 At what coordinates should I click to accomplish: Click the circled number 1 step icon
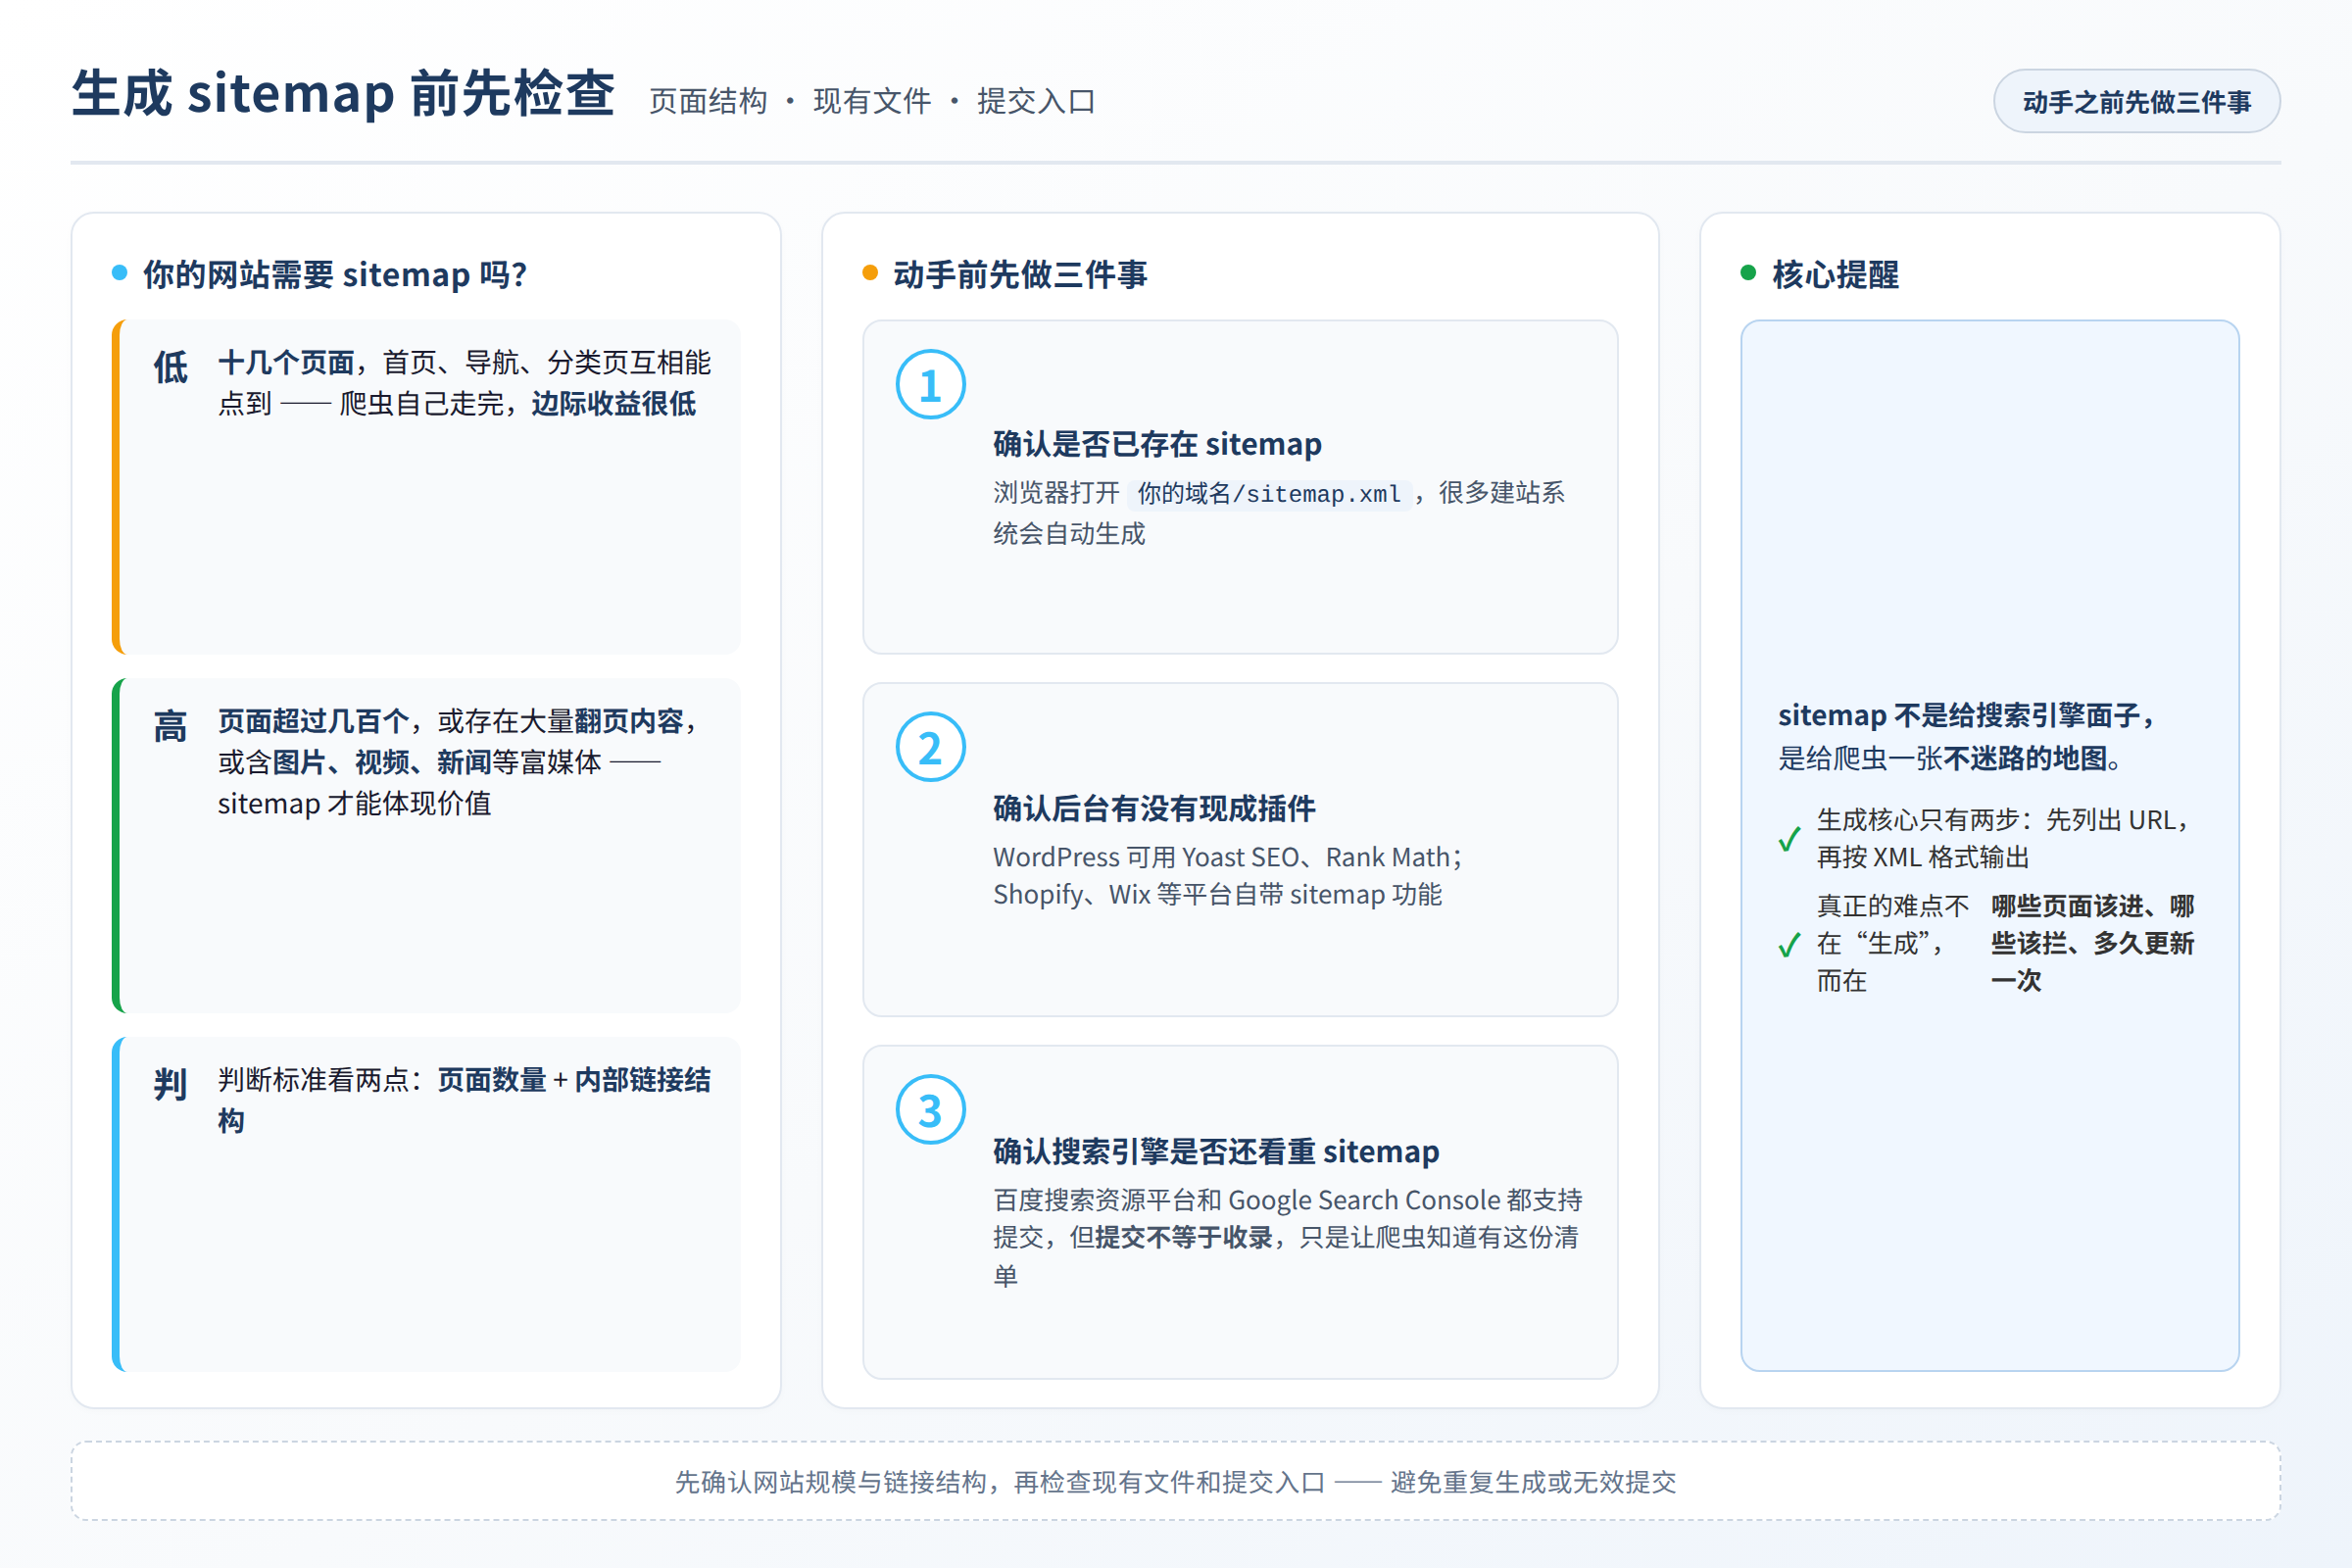pyautogui.click(x=930, y=384)
